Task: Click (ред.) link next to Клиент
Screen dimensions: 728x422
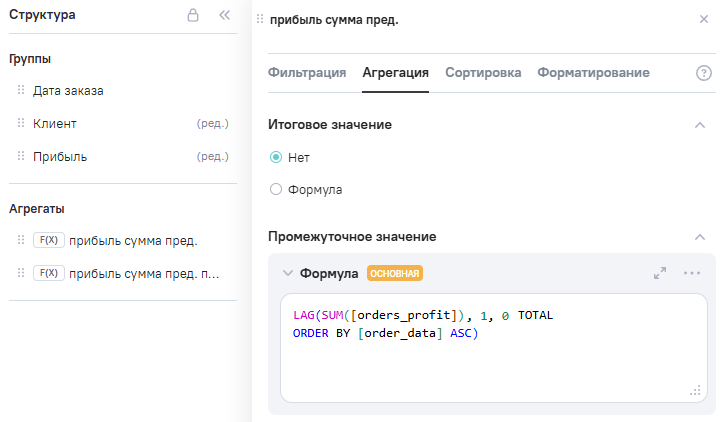Action: pos(212,124)
